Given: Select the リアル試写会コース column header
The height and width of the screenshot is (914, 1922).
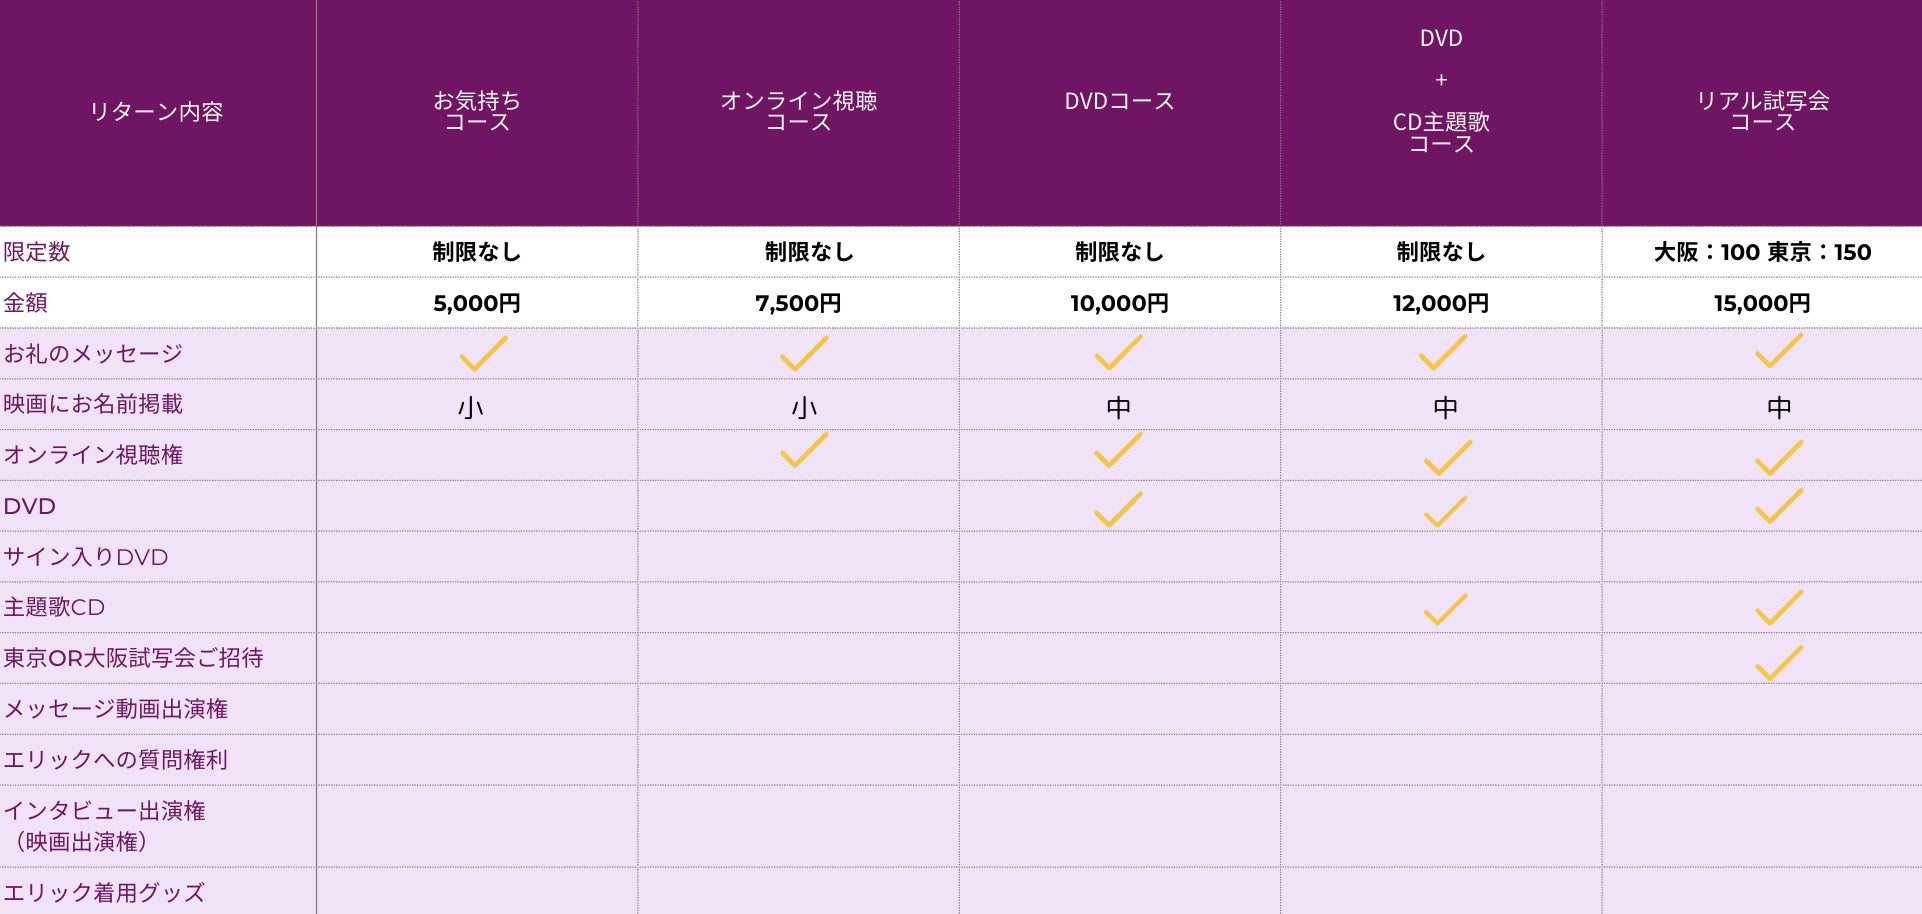Looking at the screenshot, I should click(1762, 111).
